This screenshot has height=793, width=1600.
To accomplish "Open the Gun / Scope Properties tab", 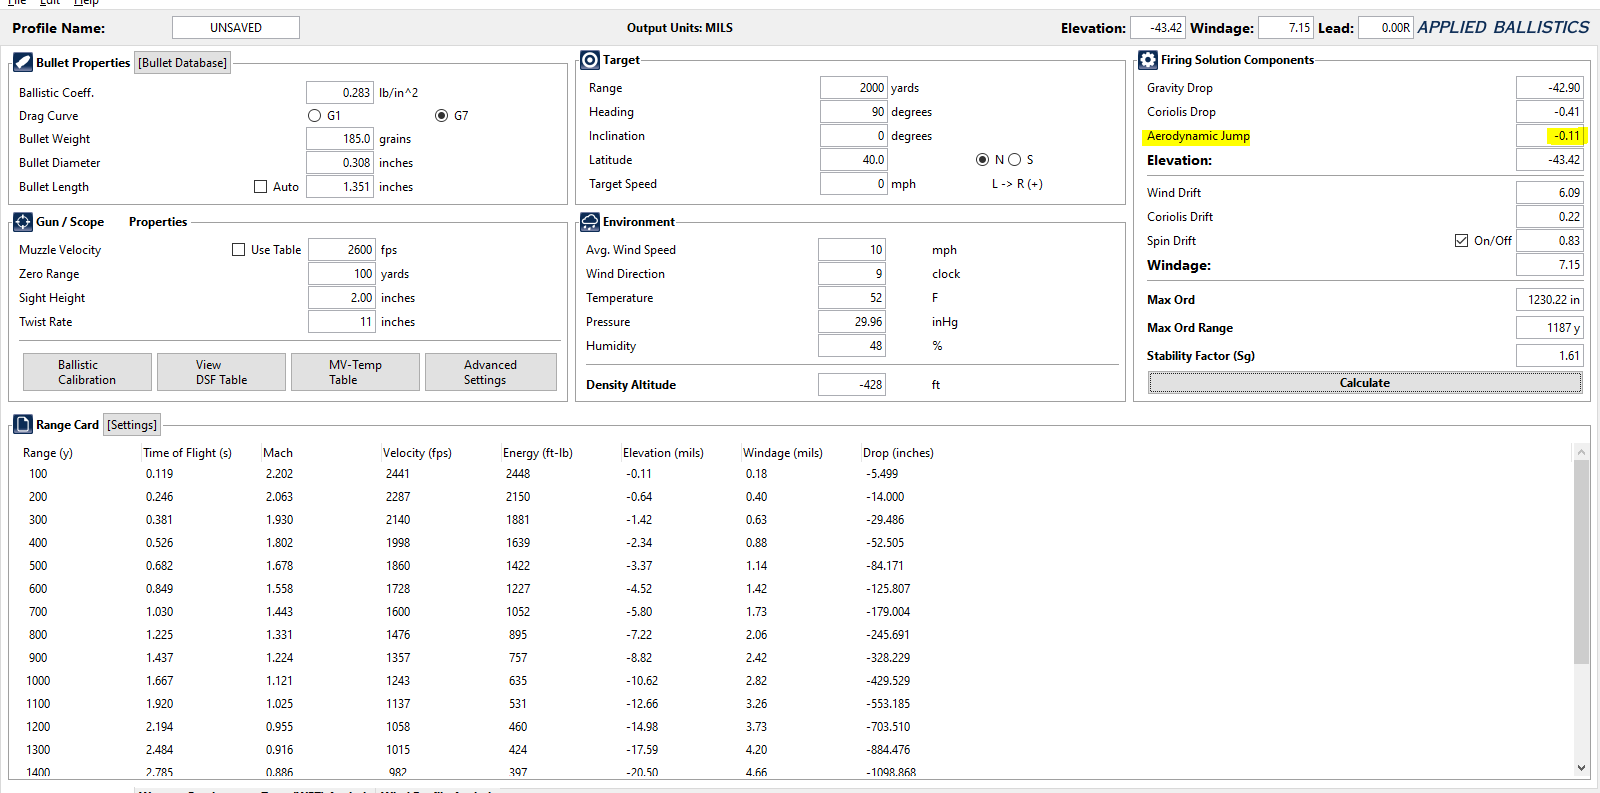I will coord(158,222).
